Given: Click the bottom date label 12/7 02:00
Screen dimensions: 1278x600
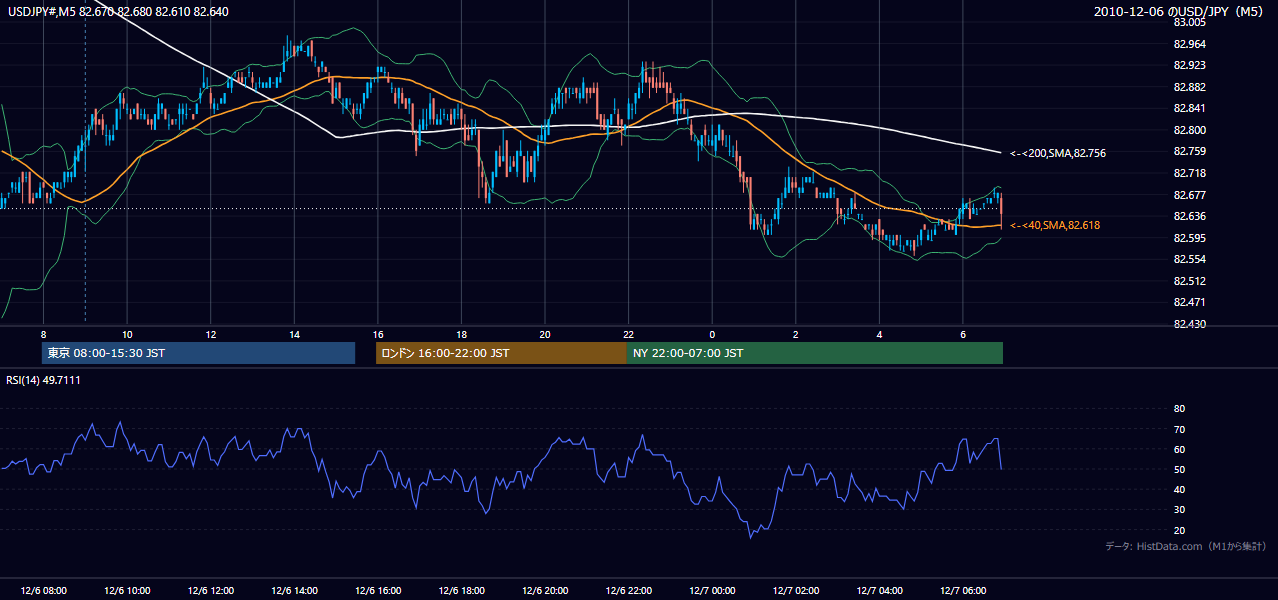Looking at the screenshot, I should pos(796,591).
